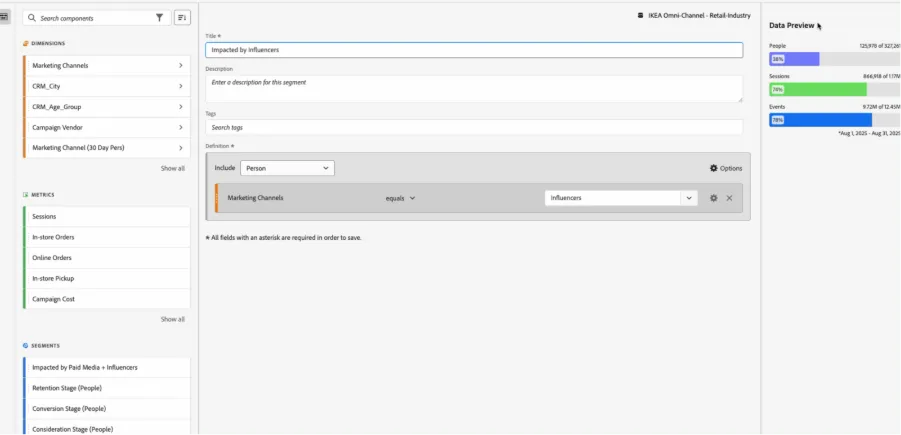Image resolution: width=901 pixels, height=435 pixels.
Task: Select Impacted by Paid Media + Influencers segment
Action: 107,367
